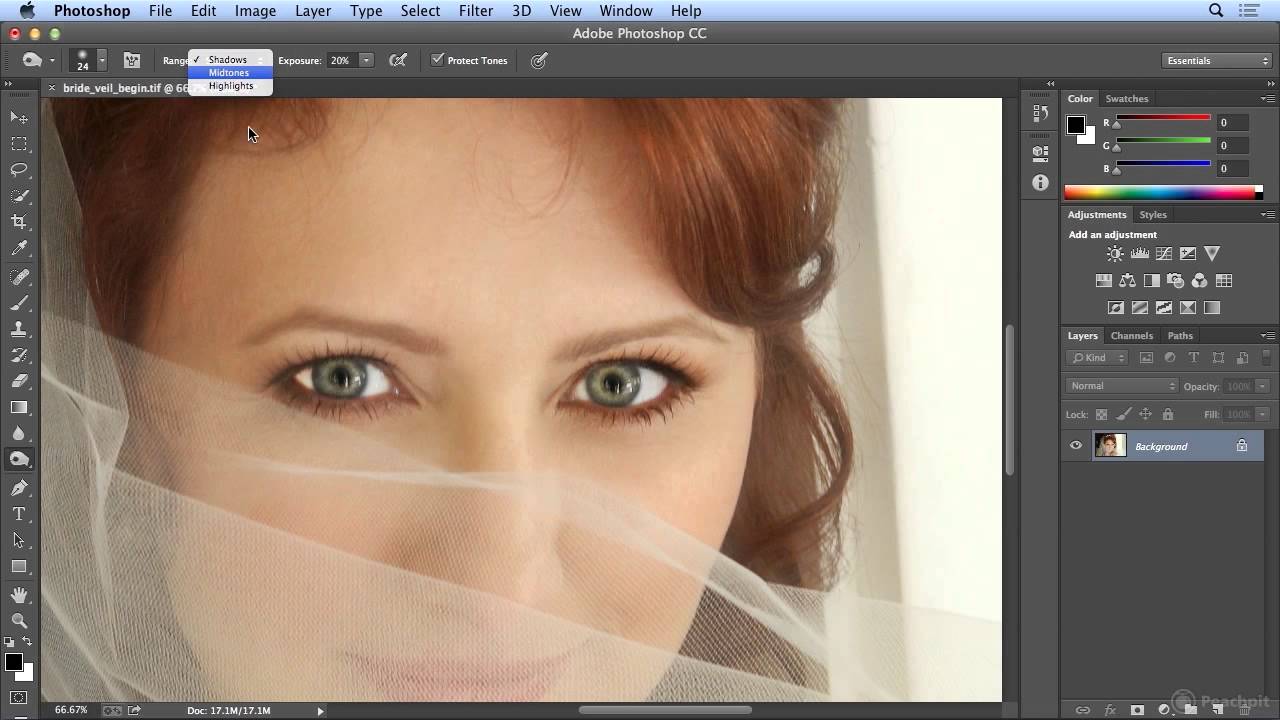This screenshot has width=1280, height=720.
Task: Choose Highlights in the Range list
Action: [230, 86]
